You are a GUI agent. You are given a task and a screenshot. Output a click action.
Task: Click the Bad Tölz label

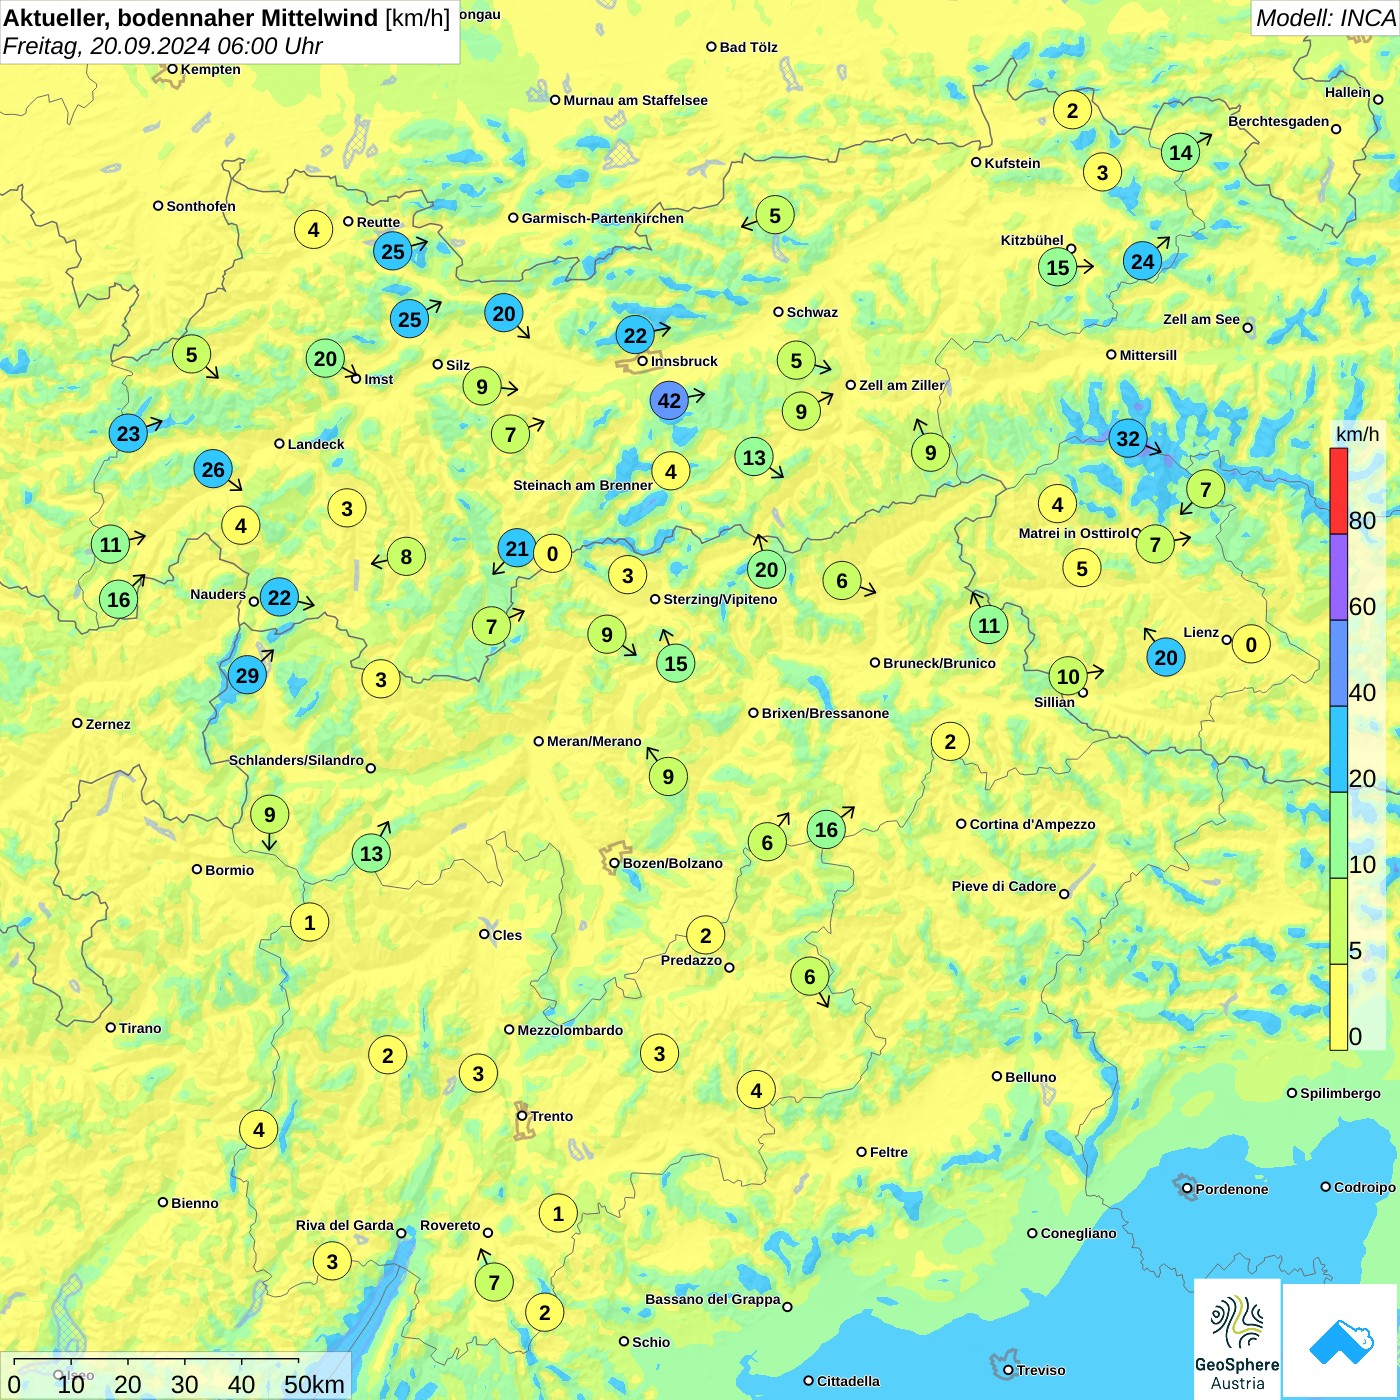point(748,47)
